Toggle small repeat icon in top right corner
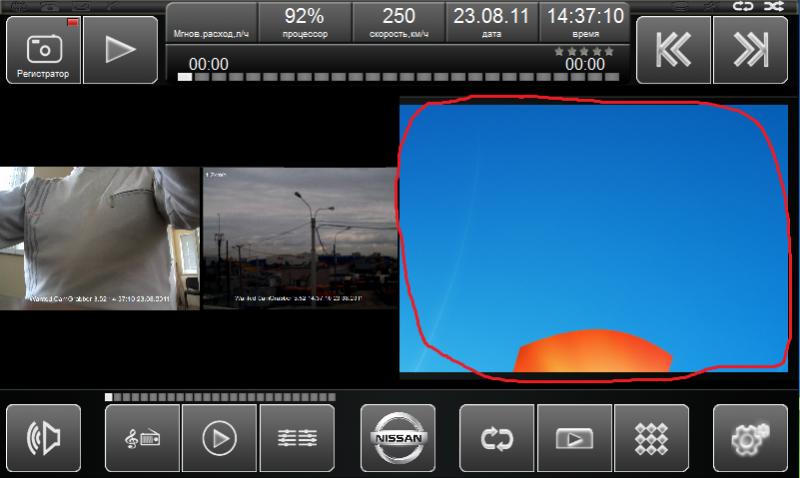The image size is (800, 478). (743, 6)
